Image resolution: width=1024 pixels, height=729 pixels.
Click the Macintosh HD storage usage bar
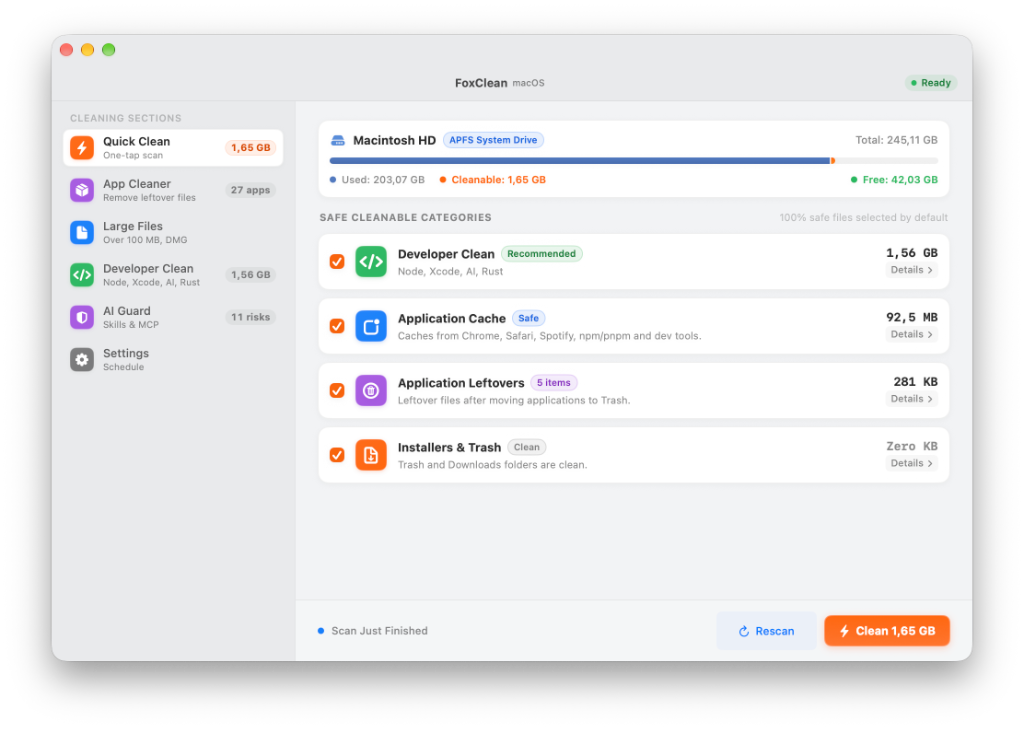(633, 161)
